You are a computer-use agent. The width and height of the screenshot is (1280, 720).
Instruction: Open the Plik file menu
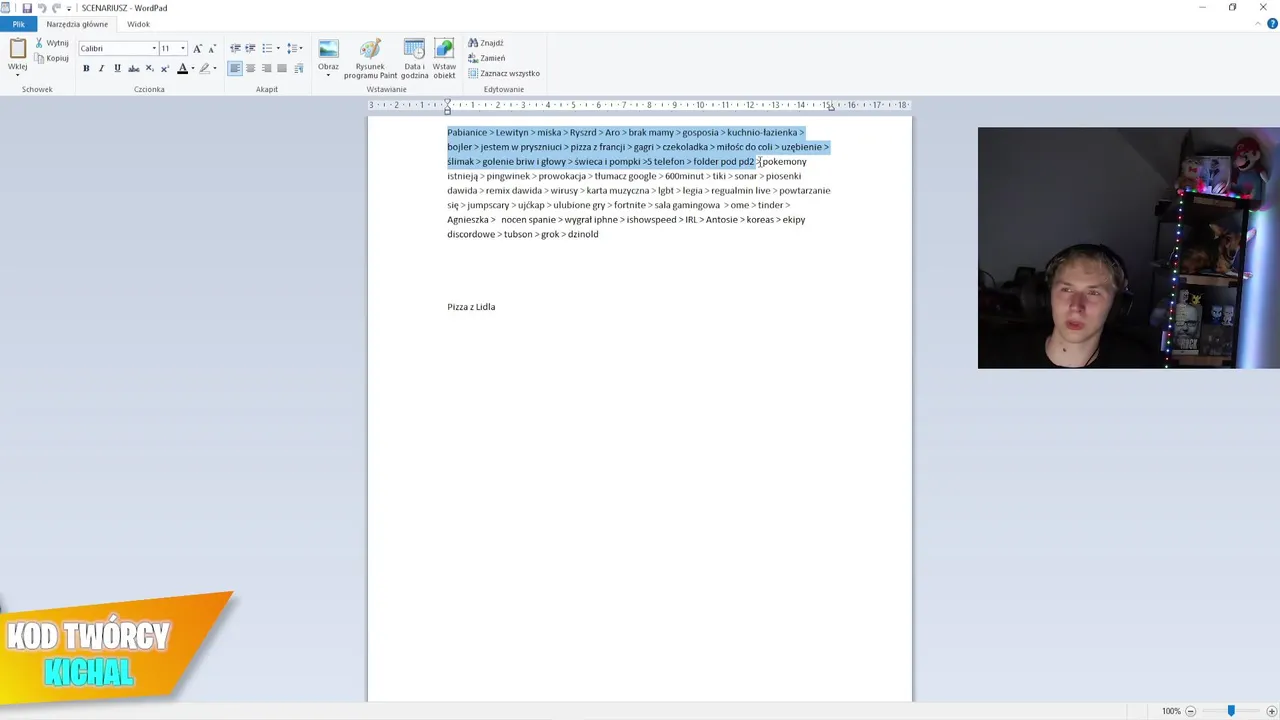click(x=18, y=24)
